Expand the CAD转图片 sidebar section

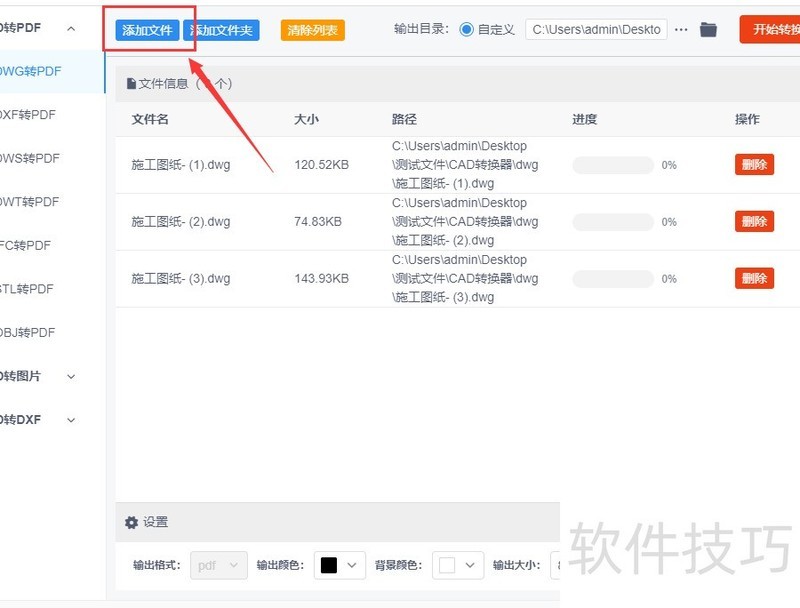coord(71,377)
